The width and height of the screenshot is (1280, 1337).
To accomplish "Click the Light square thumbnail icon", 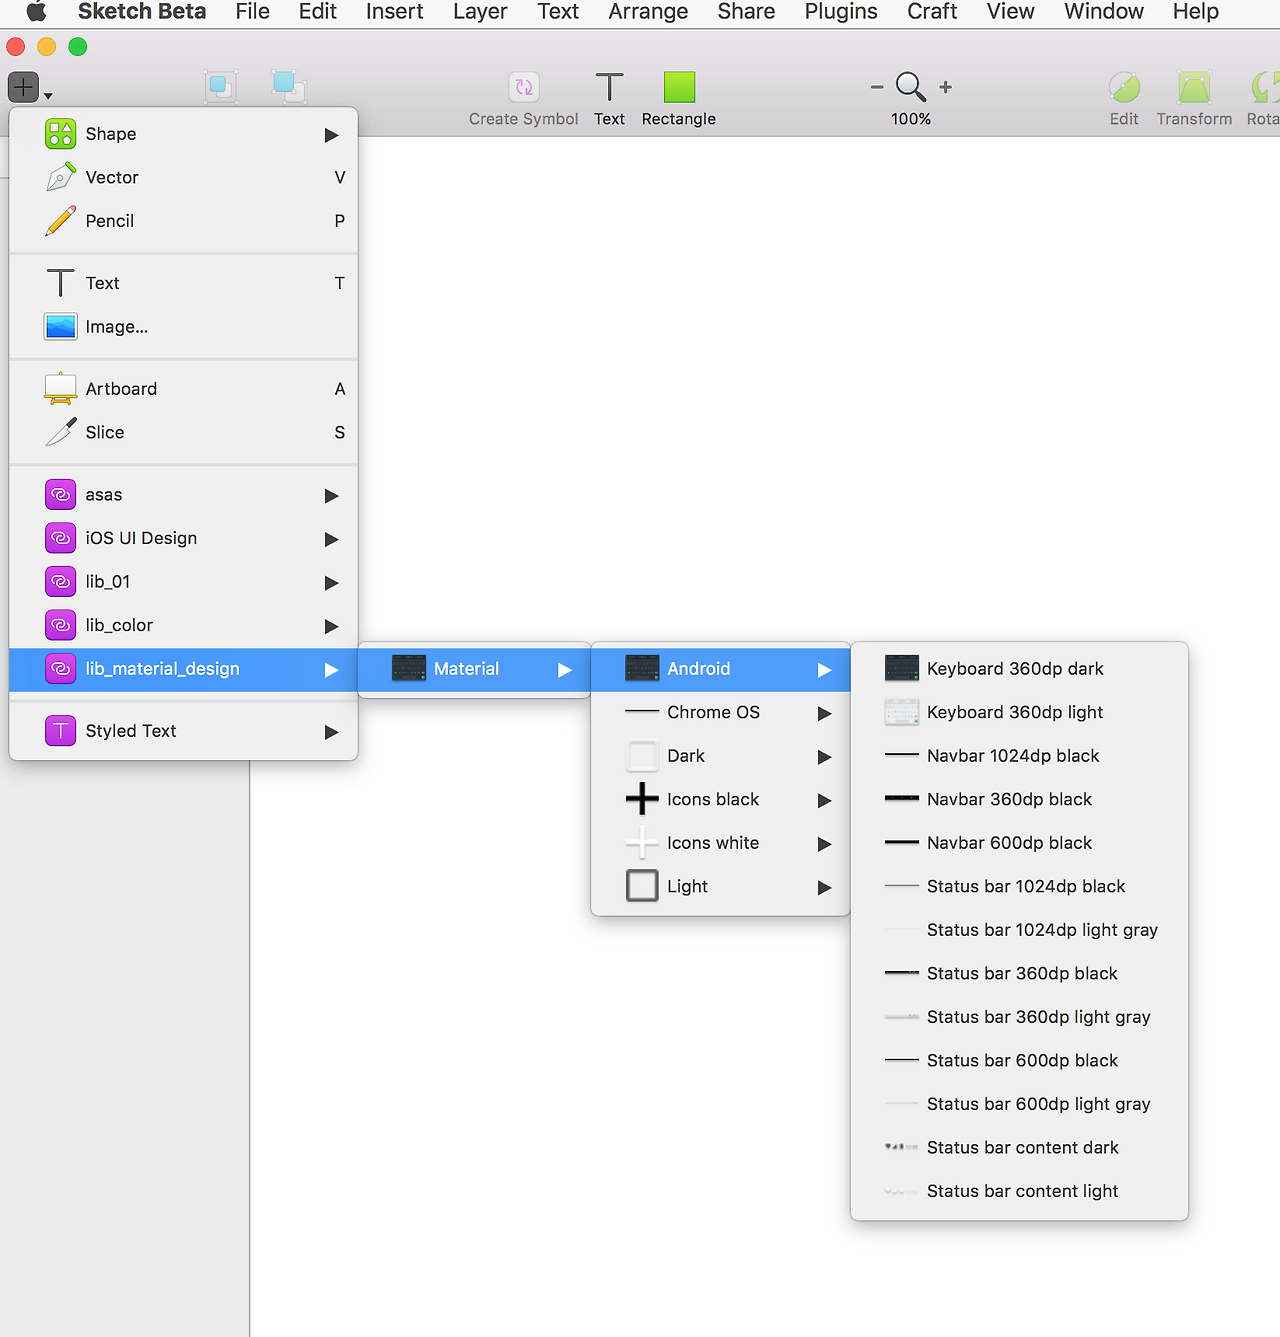I will coord(642,886).
